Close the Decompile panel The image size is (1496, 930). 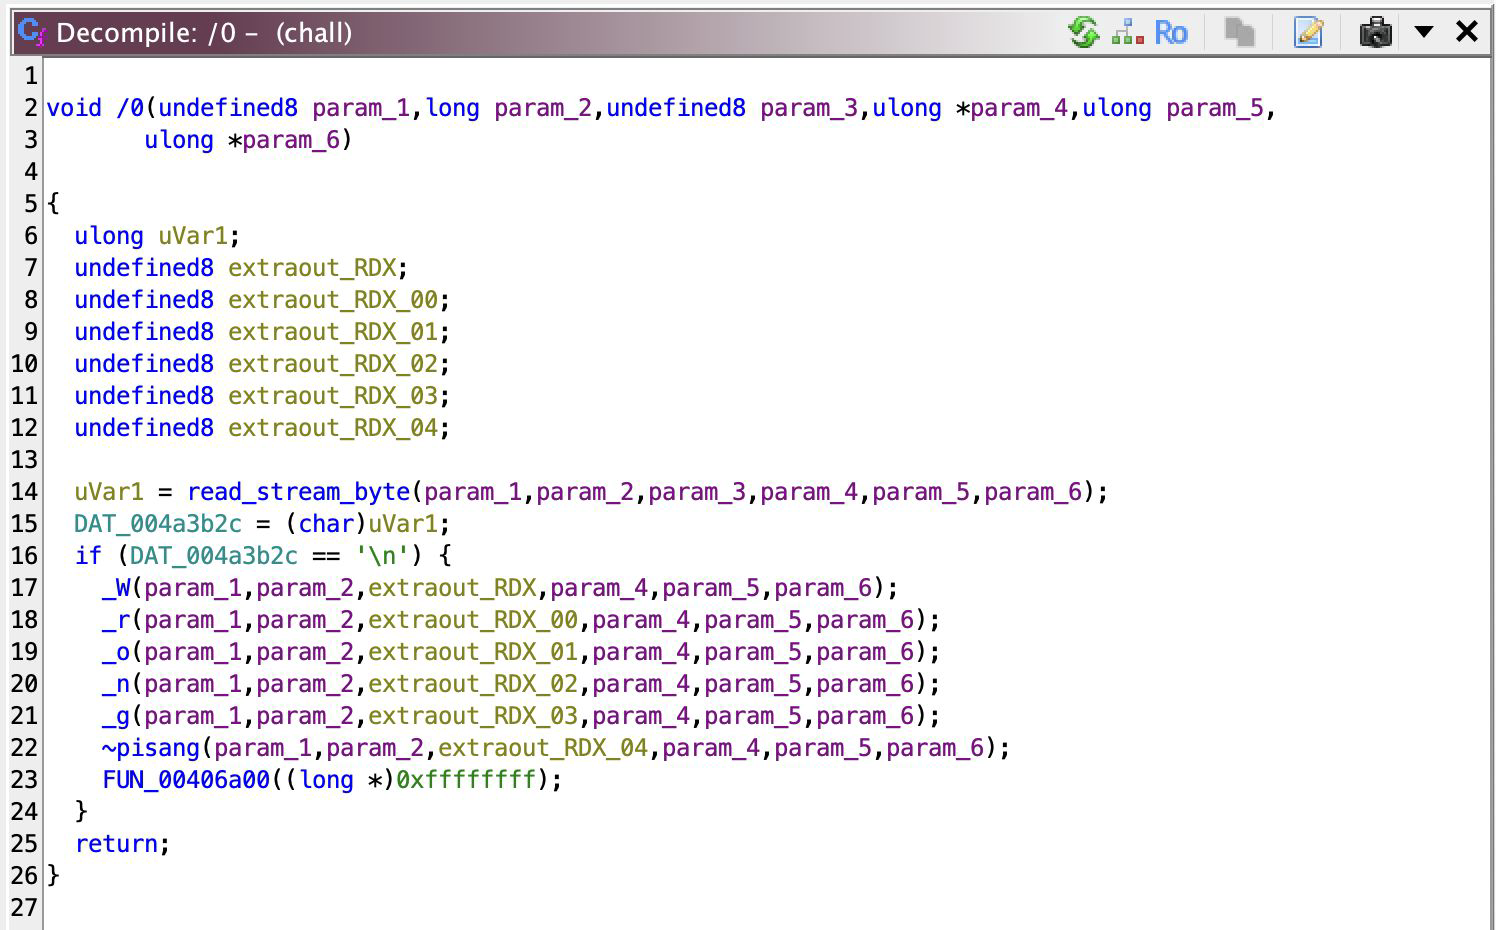[x=1467, y=32]
